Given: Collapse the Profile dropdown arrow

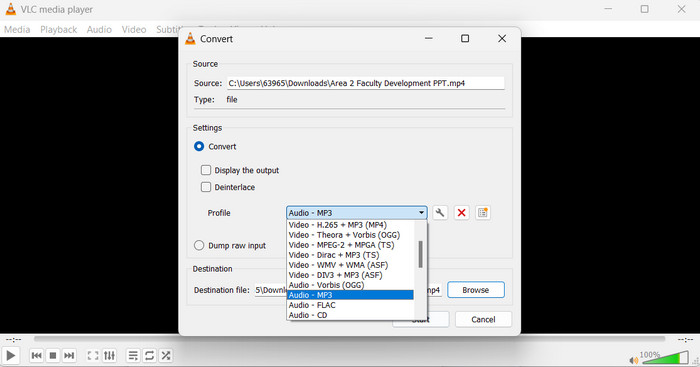Looking at the screenshot, I should click(x=421, y=213).
